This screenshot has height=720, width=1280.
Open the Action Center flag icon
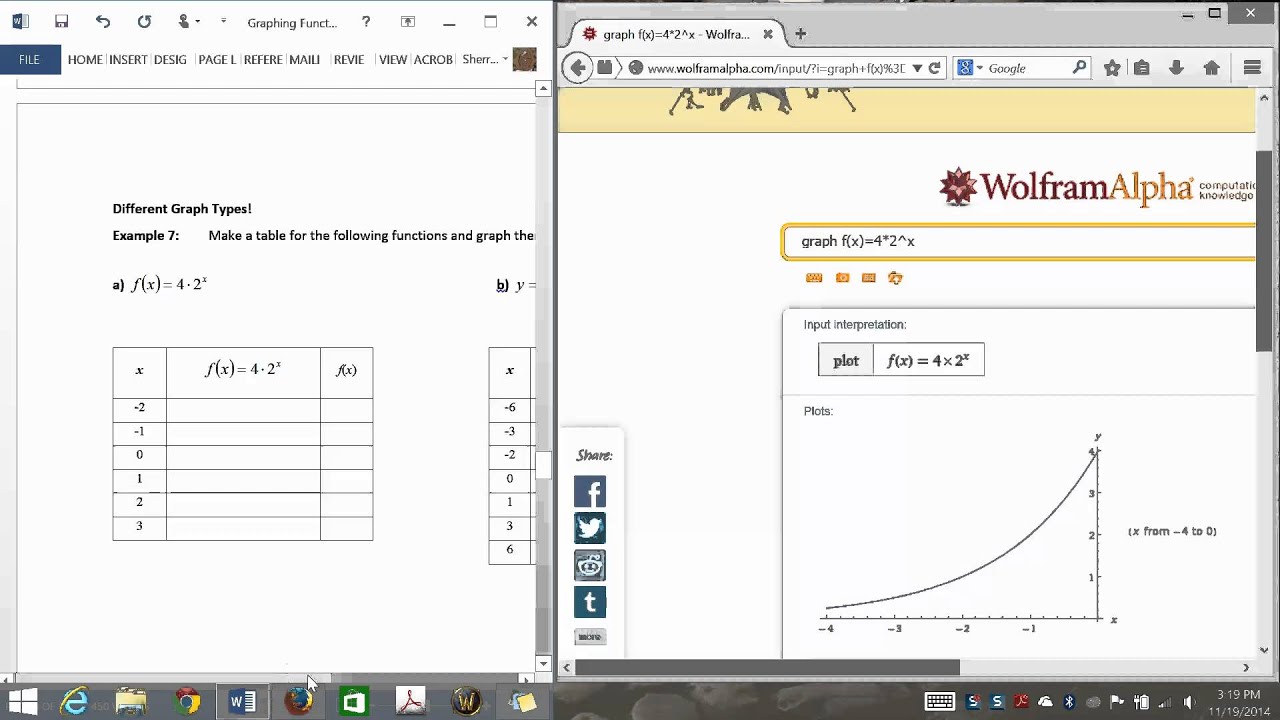(1118, 702)
